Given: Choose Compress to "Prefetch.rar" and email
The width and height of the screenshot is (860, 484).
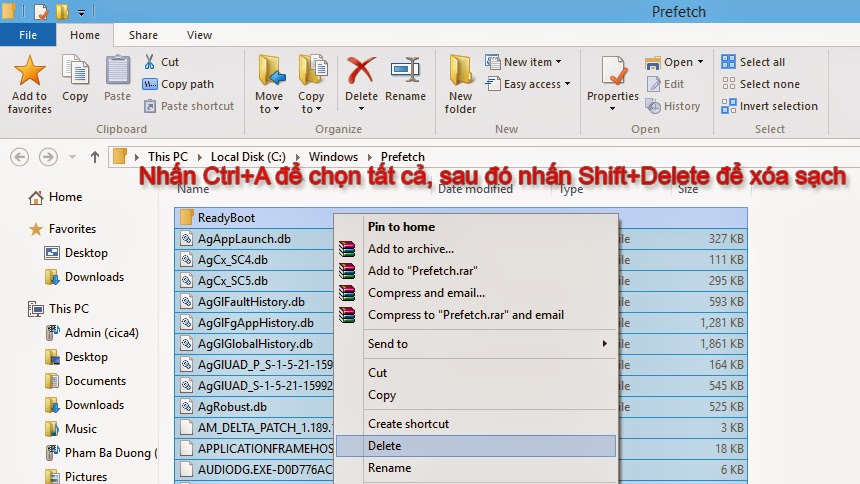Looking at the screenshot, I should (466, 315).
